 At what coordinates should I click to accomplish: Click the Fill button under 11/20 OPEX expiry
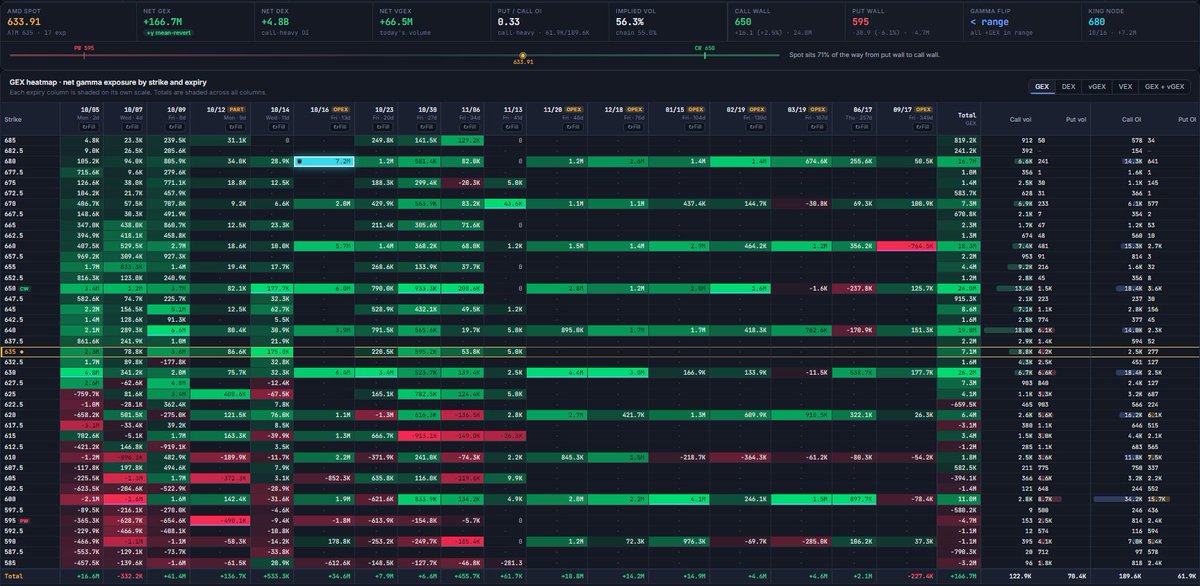click(x=573, y=127)
